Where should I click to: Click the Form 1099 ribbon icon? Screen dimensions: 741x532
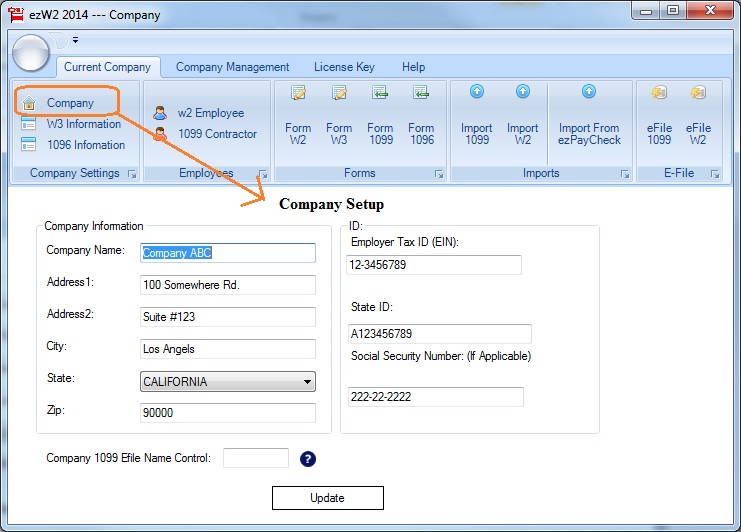pyautogui.click(x=380, y=93)
